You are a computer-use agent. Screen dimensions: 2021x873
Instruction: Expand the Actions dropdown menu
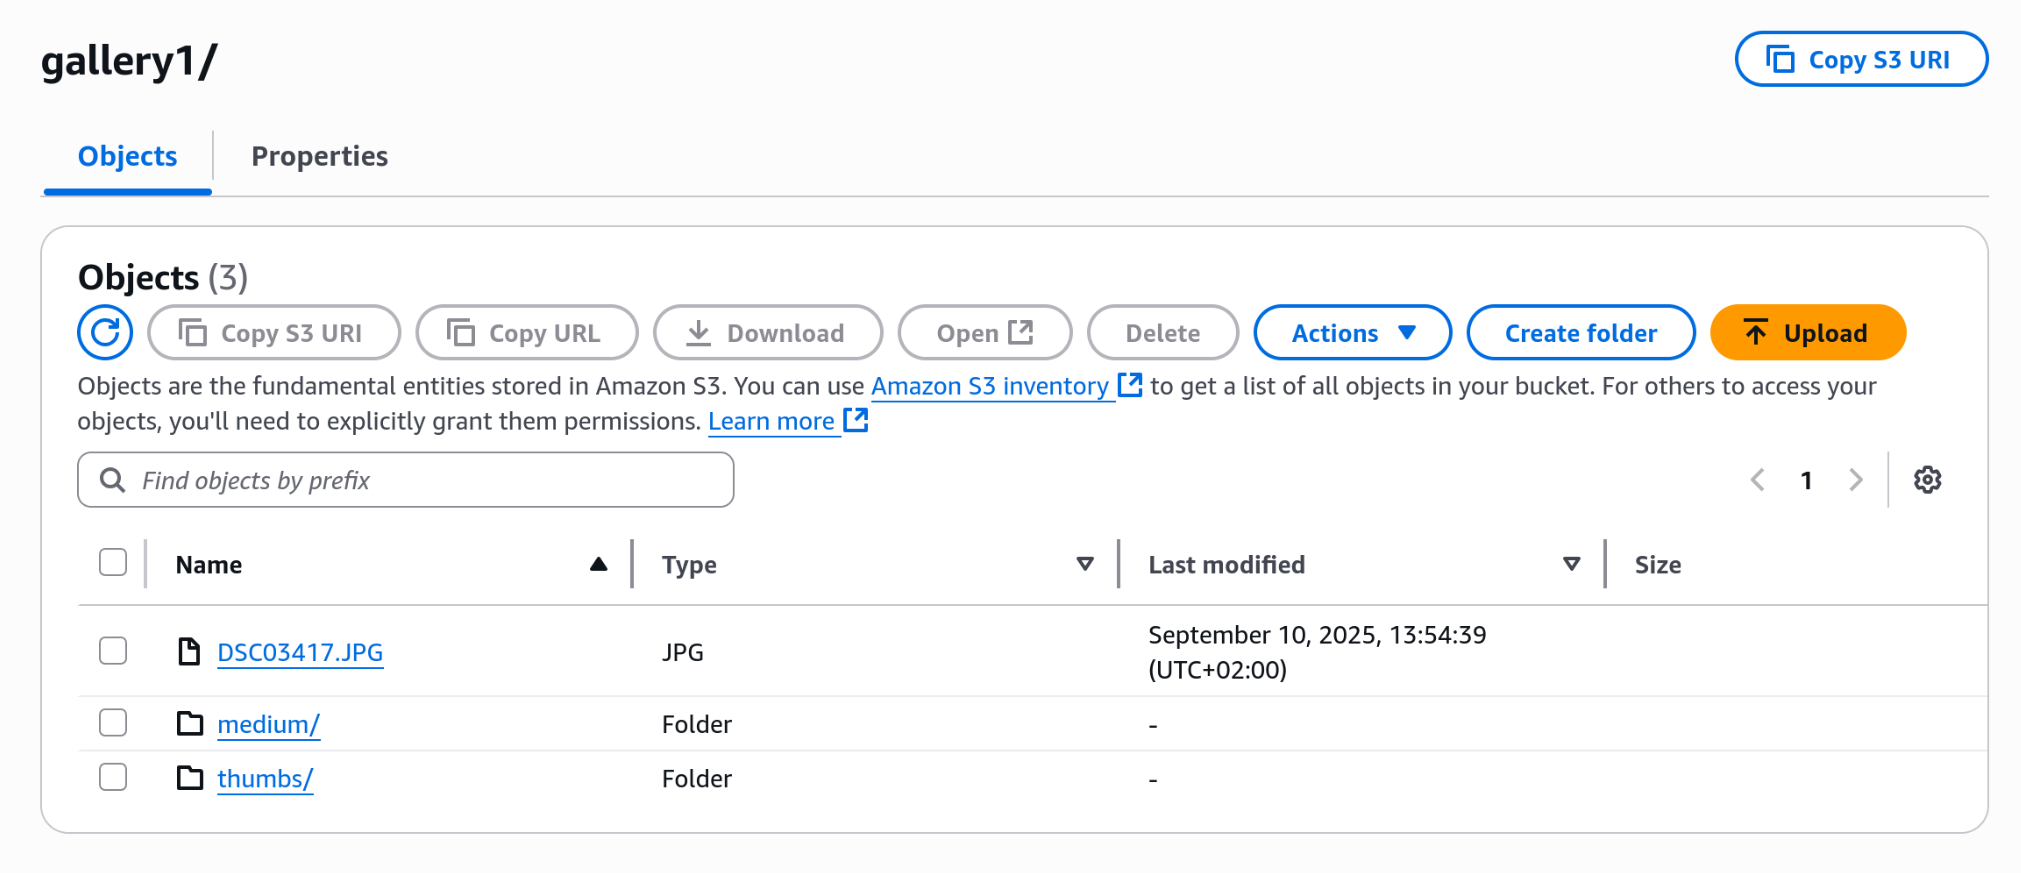click(1352, 333)
